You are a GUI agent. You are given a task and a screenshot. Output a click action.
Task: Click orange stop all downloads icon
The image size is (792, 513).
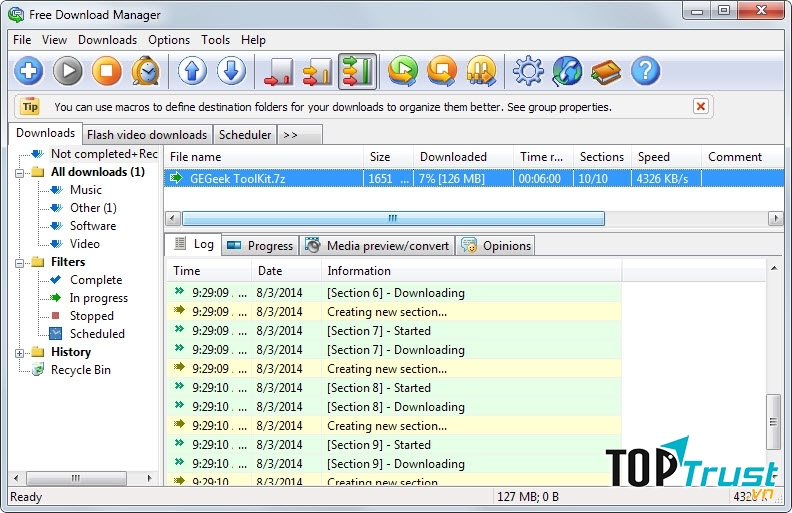pos(442,71)
